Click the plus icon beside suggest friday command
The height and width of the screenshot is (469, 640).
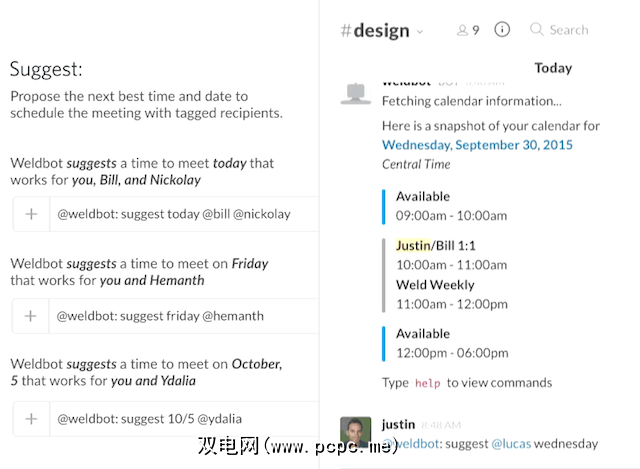tap(30, 316)
